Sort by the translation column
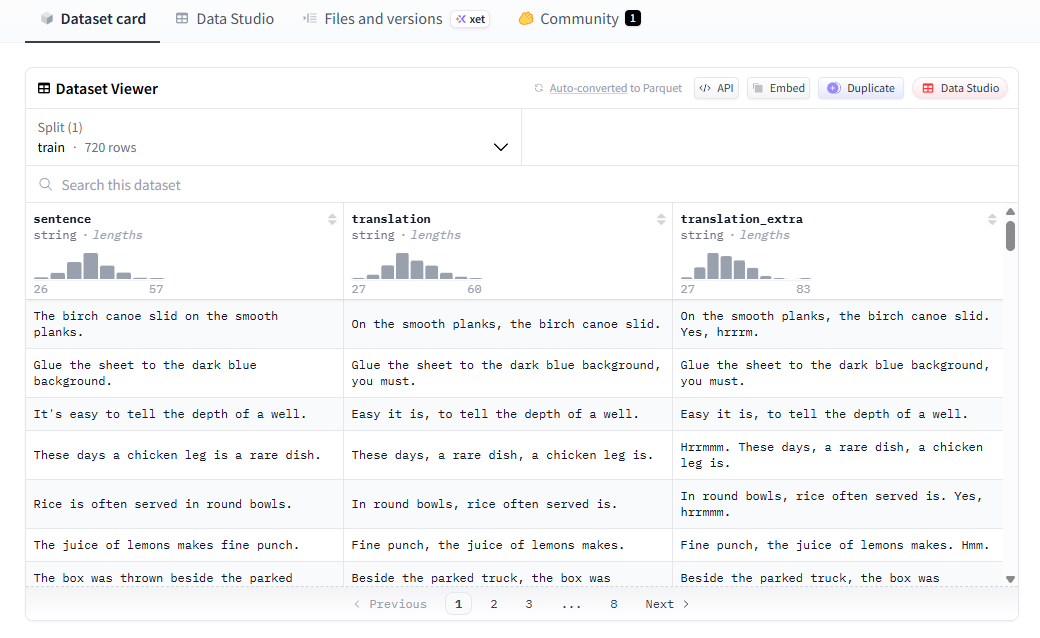 tap(661, 220)
